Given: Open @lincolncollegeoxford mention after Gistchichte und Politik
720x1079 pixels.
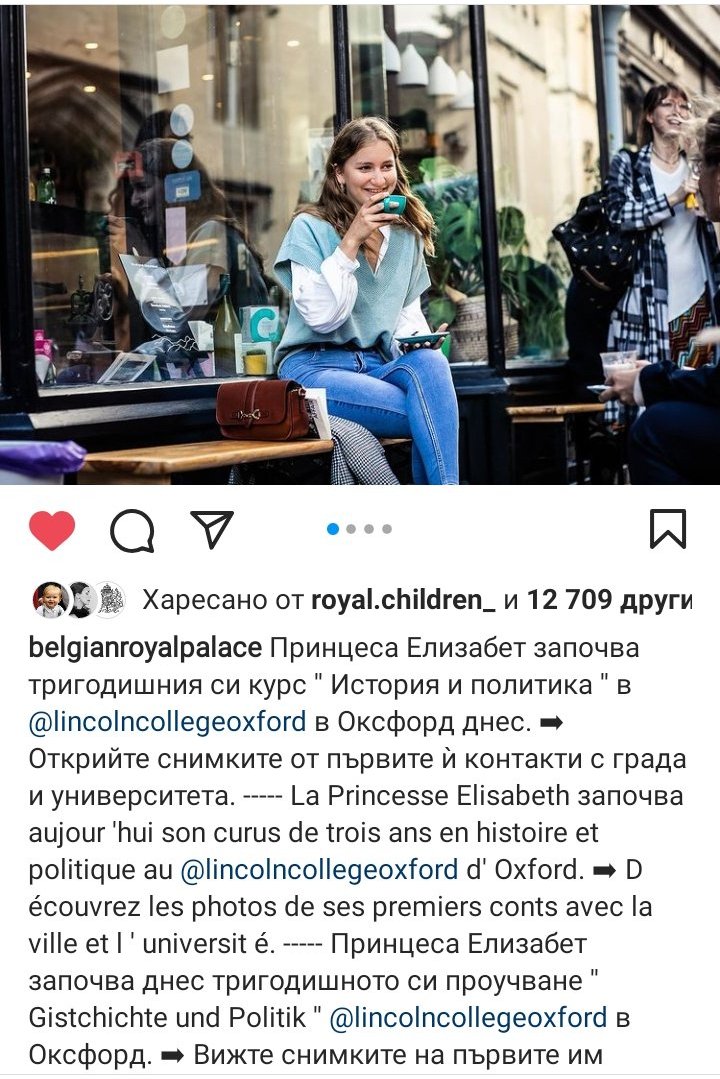Looking at the screenshot, I should point(468,1018).
